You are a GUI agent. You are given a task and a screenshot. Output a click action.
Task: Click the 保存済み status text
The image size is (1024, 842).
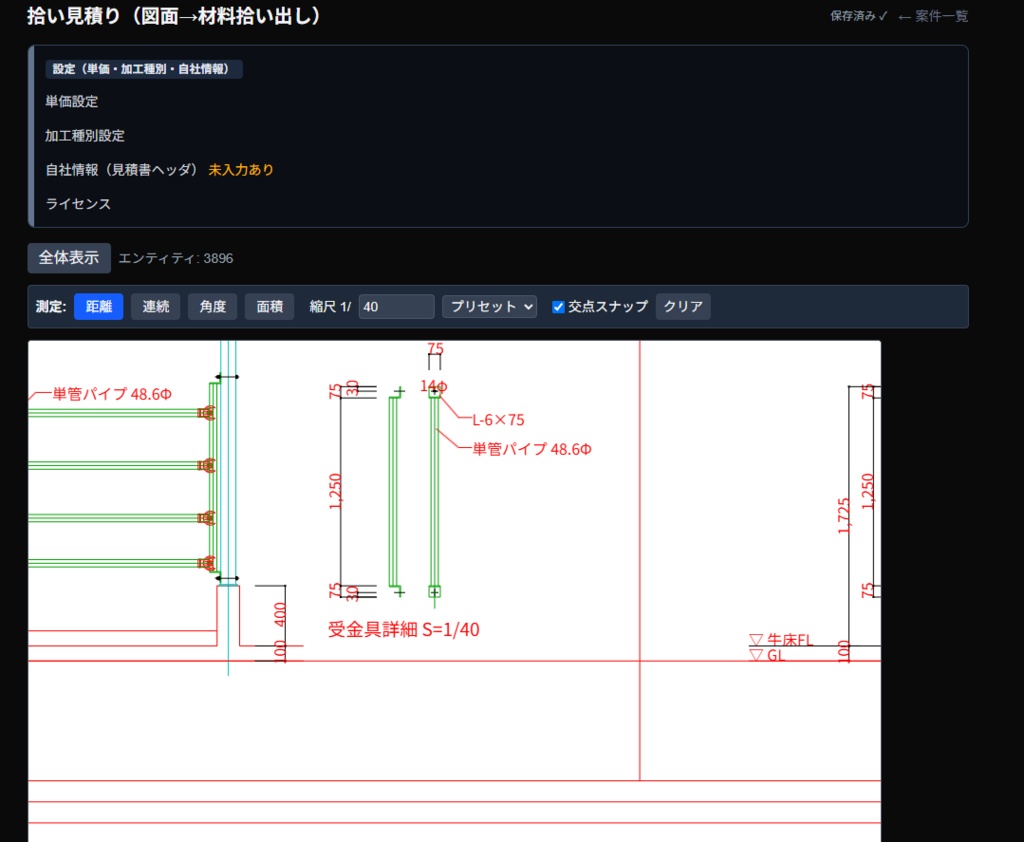point(858,16)
